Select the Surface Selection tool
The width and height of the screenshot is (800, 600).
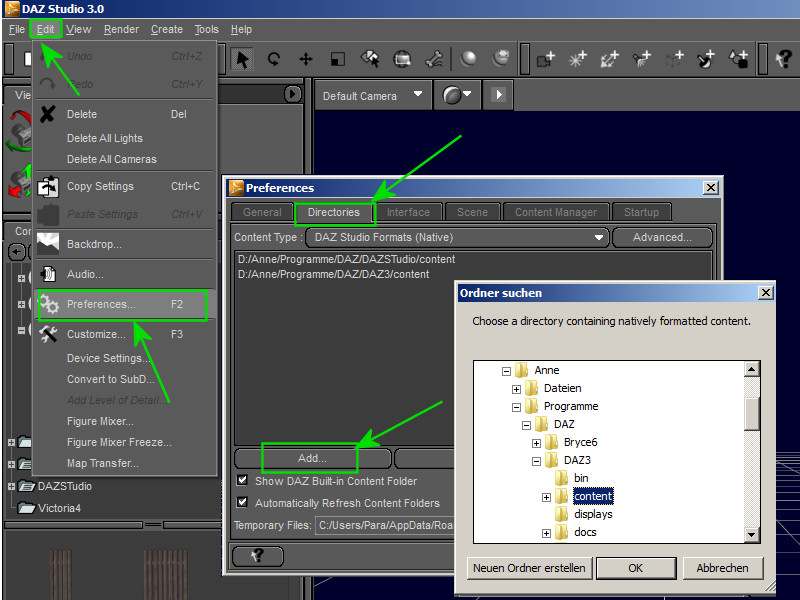(369, 59)
